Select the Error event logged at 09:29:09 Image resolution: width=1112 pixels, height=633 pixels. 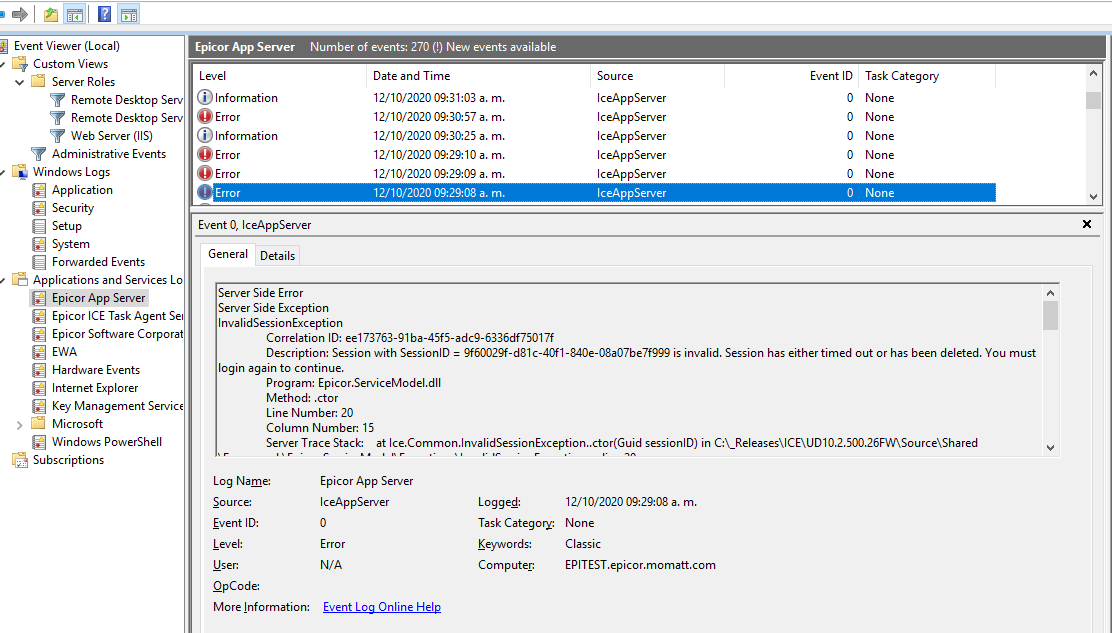tap(596, 174)
